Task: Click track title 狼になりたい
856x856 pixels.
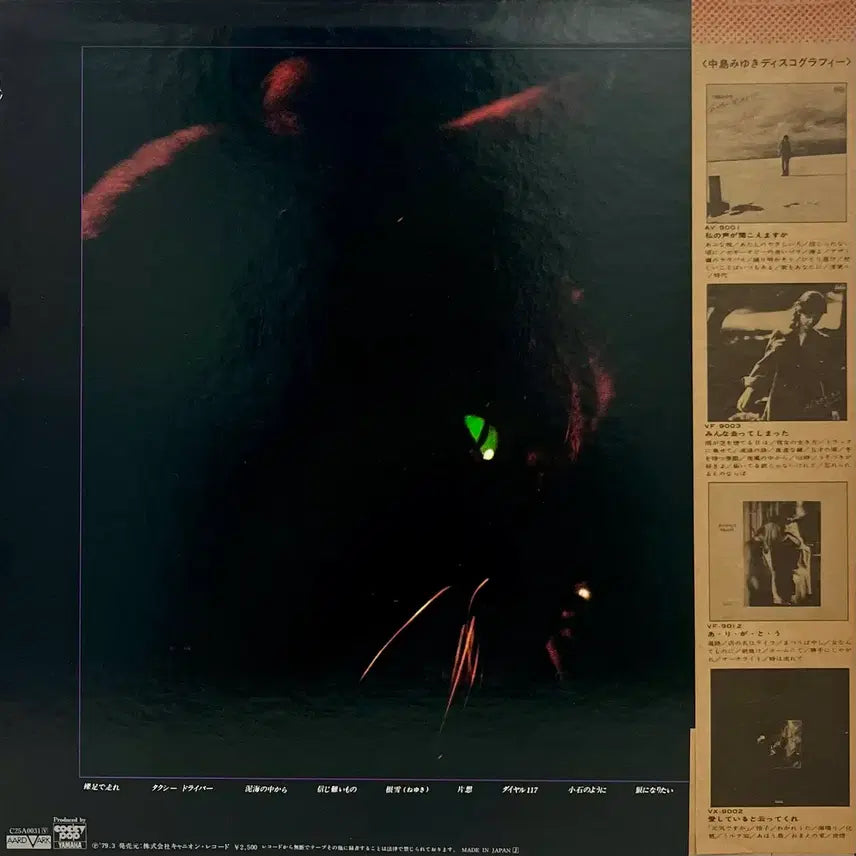Action: click(x=654, y=790)
